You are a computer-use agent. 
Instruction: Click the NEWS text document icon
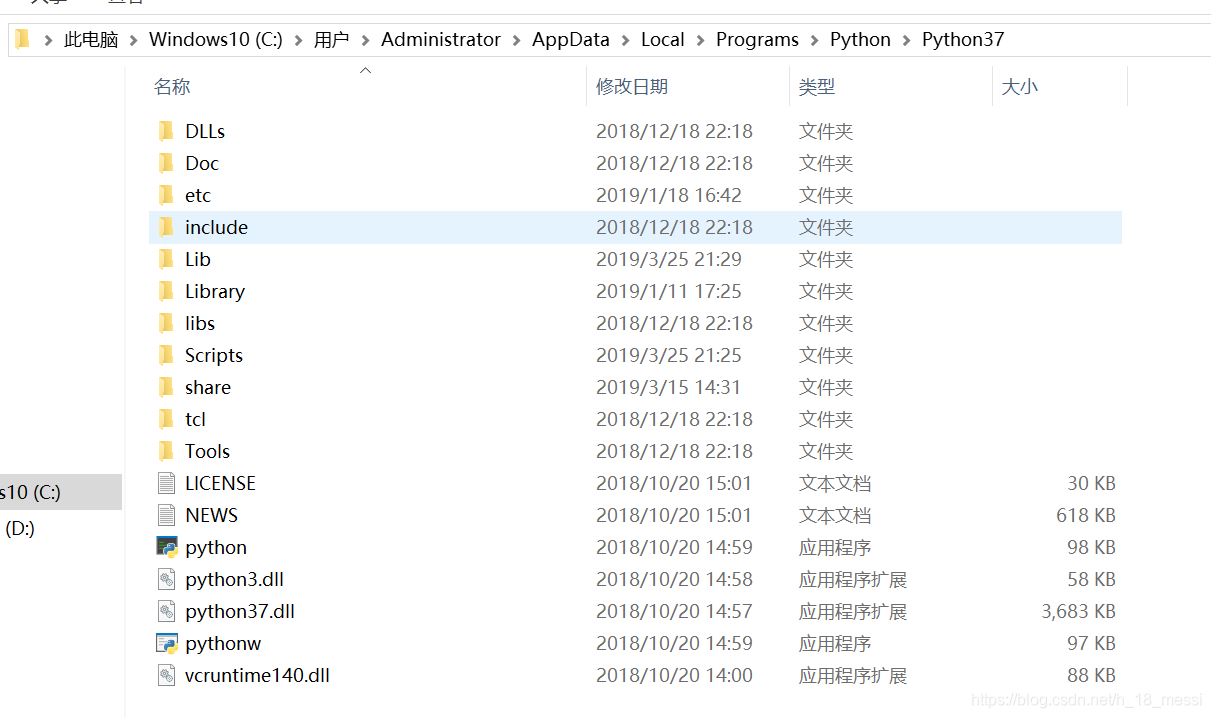click(x=166, y=515)
